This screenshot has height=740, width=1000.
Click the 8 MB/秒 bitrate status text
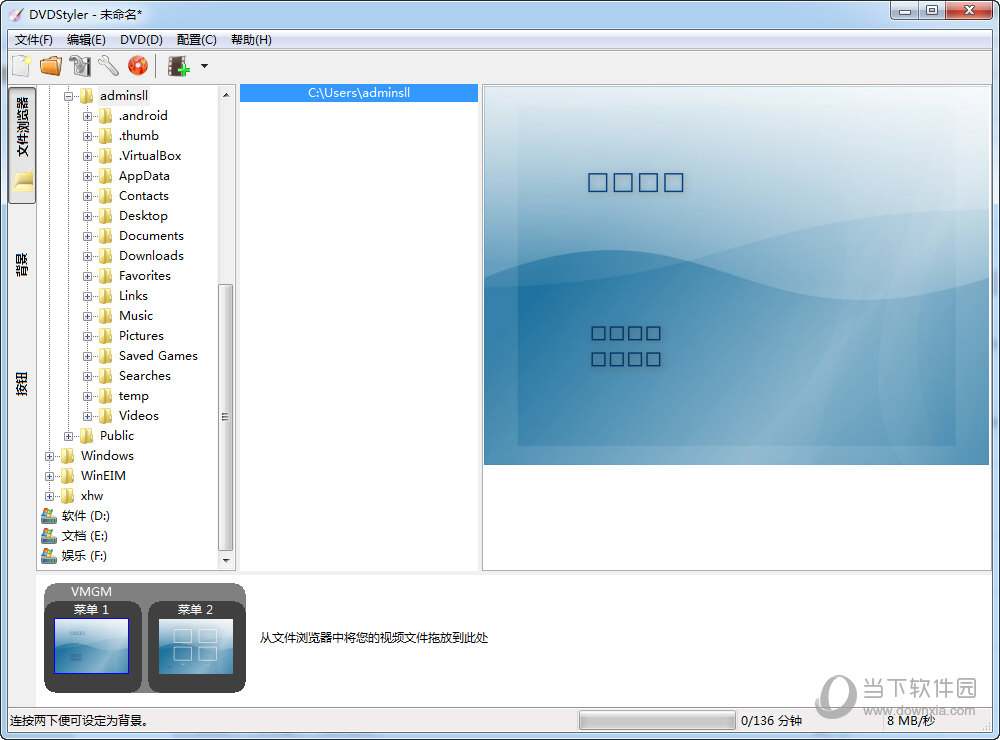(910, 721)
